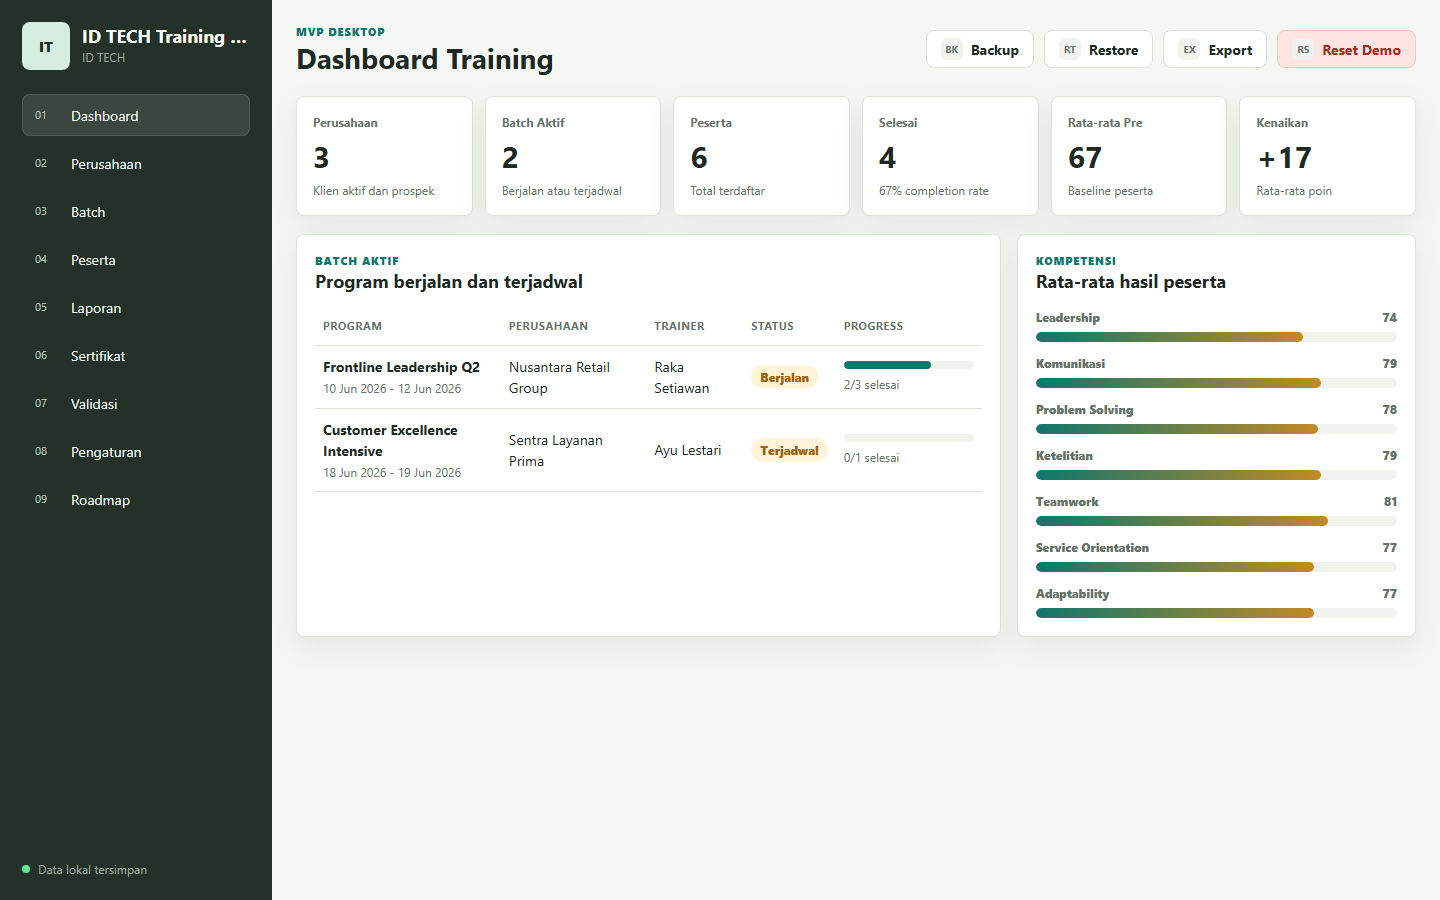Select the Peserta total stat card

(761, 156)
